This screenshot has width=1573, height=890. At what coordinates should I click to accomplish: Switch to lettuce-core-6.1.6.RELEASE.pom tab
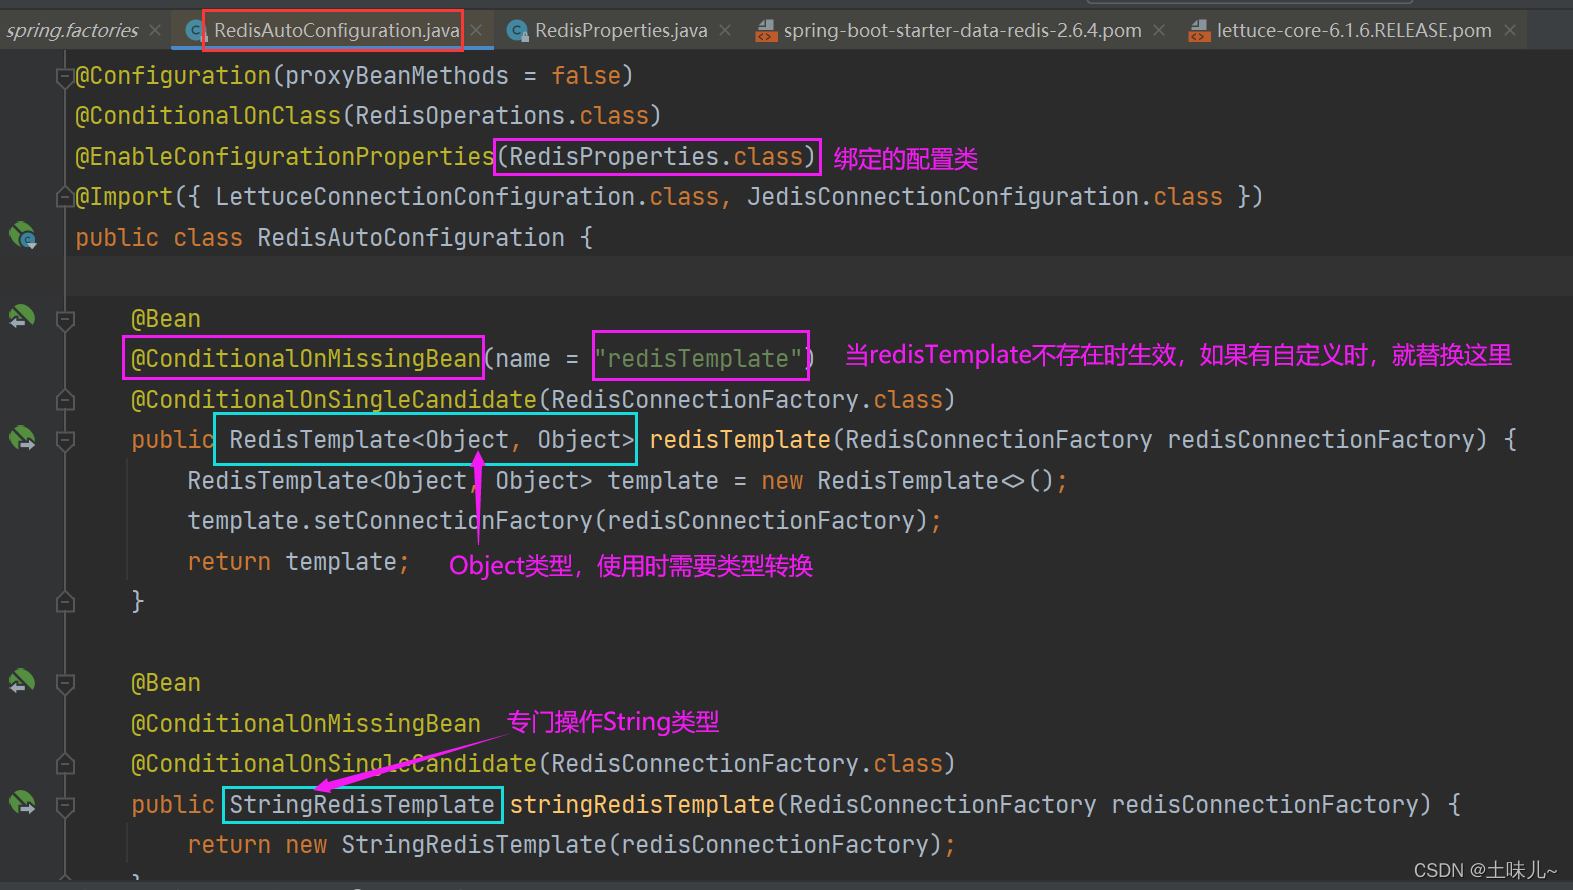coord(1354,31)
